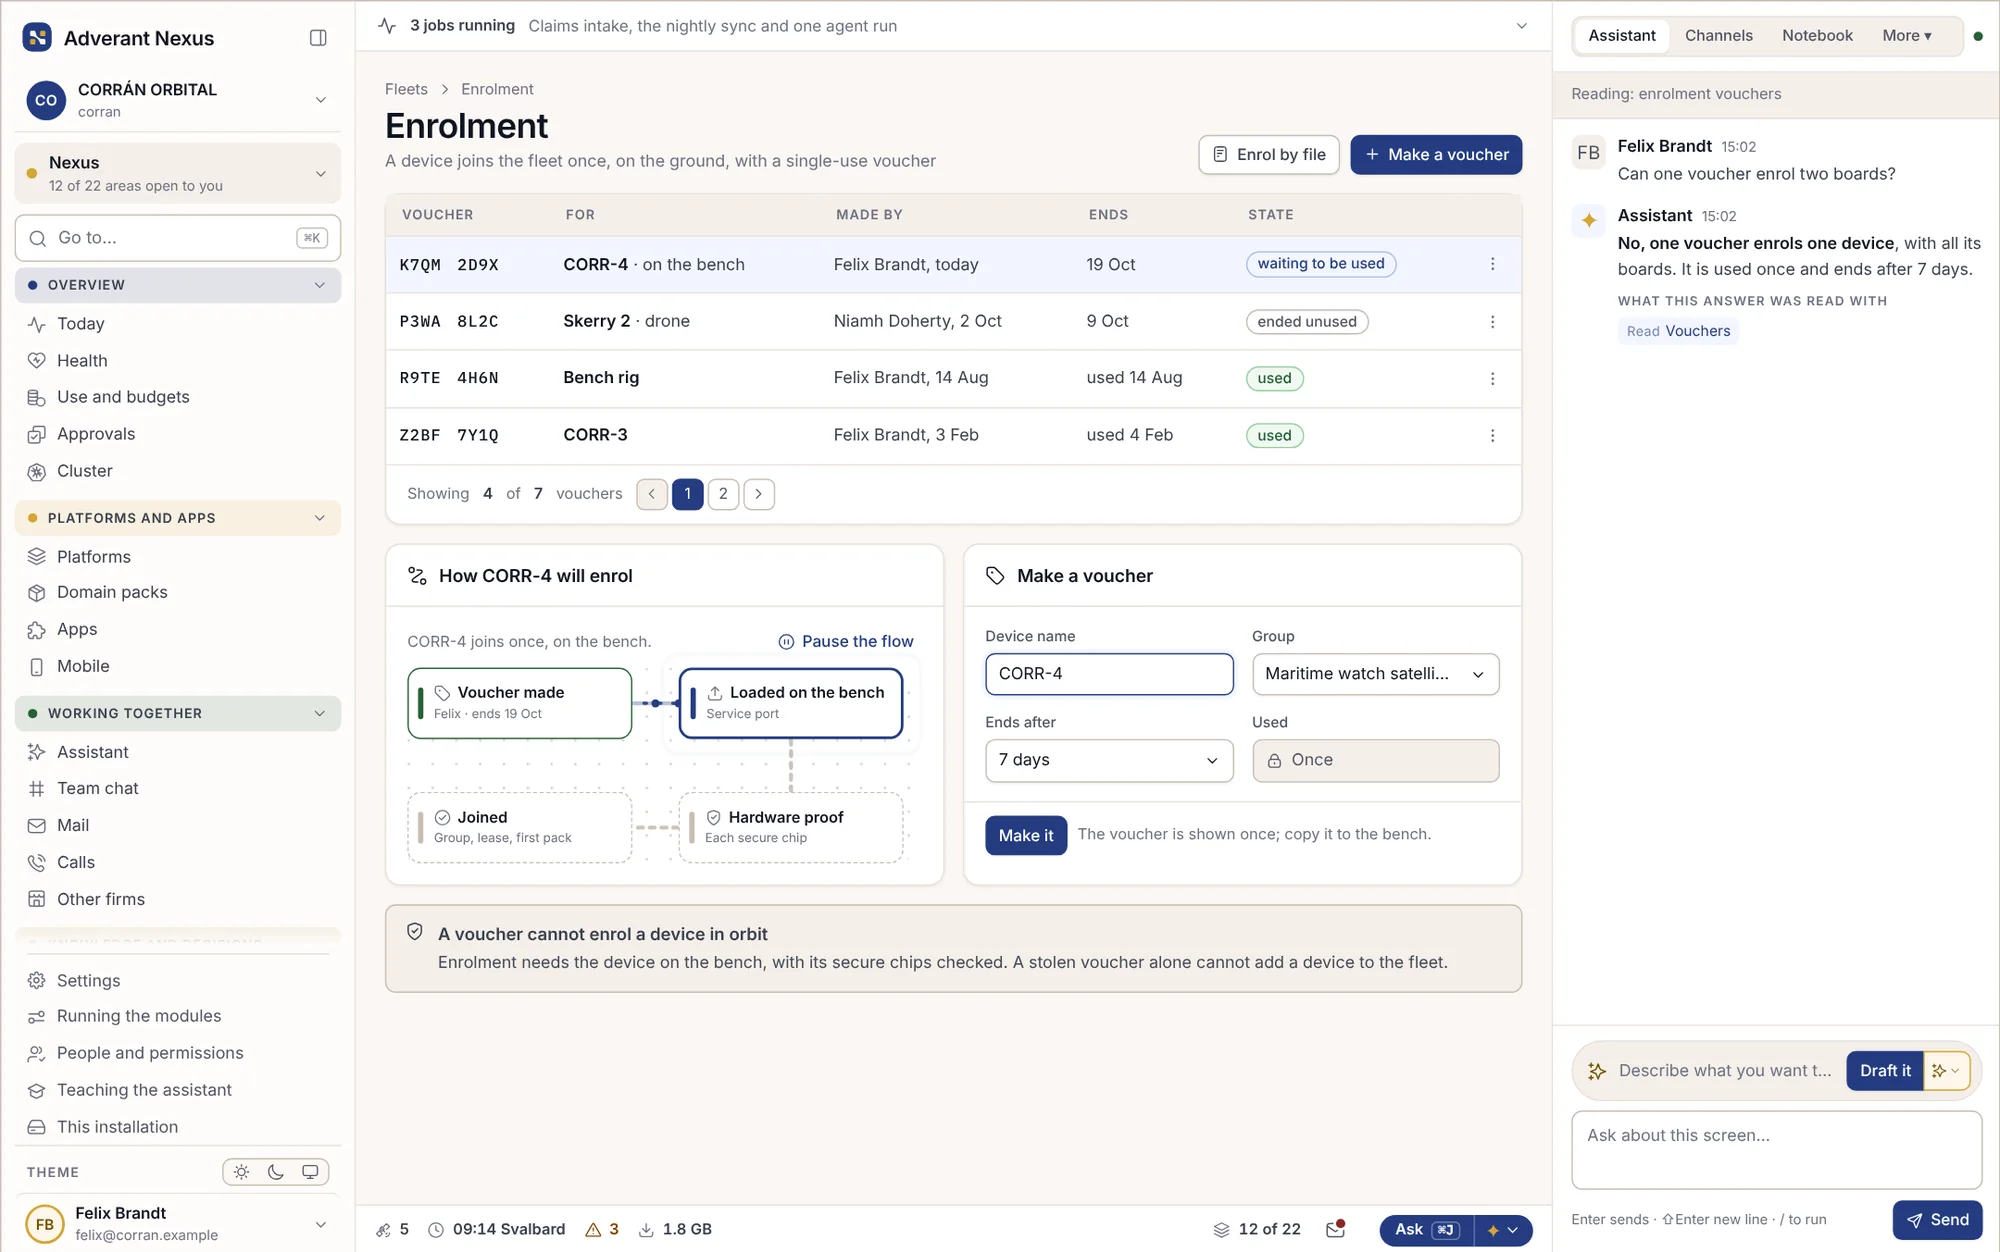
Task: Click the clock icon beside 09:14 Svalbard
Action: pos(436,1229)
